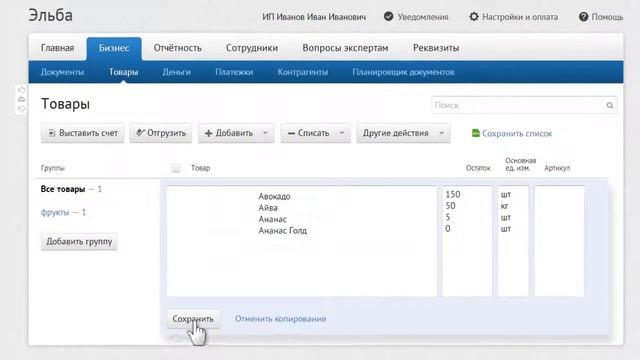Open the Реквизиты tab
640x360 pixels.
point(436,48)
